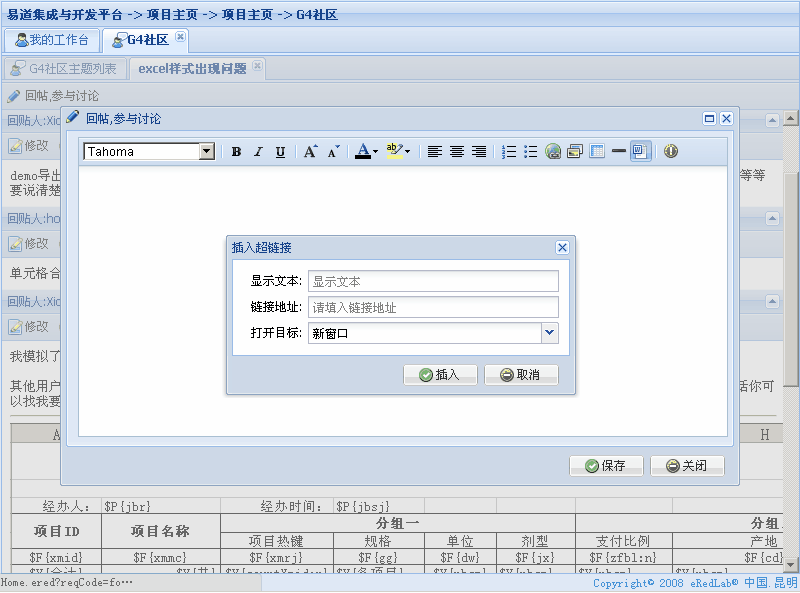Insert a horizontal line

[618, 152]
